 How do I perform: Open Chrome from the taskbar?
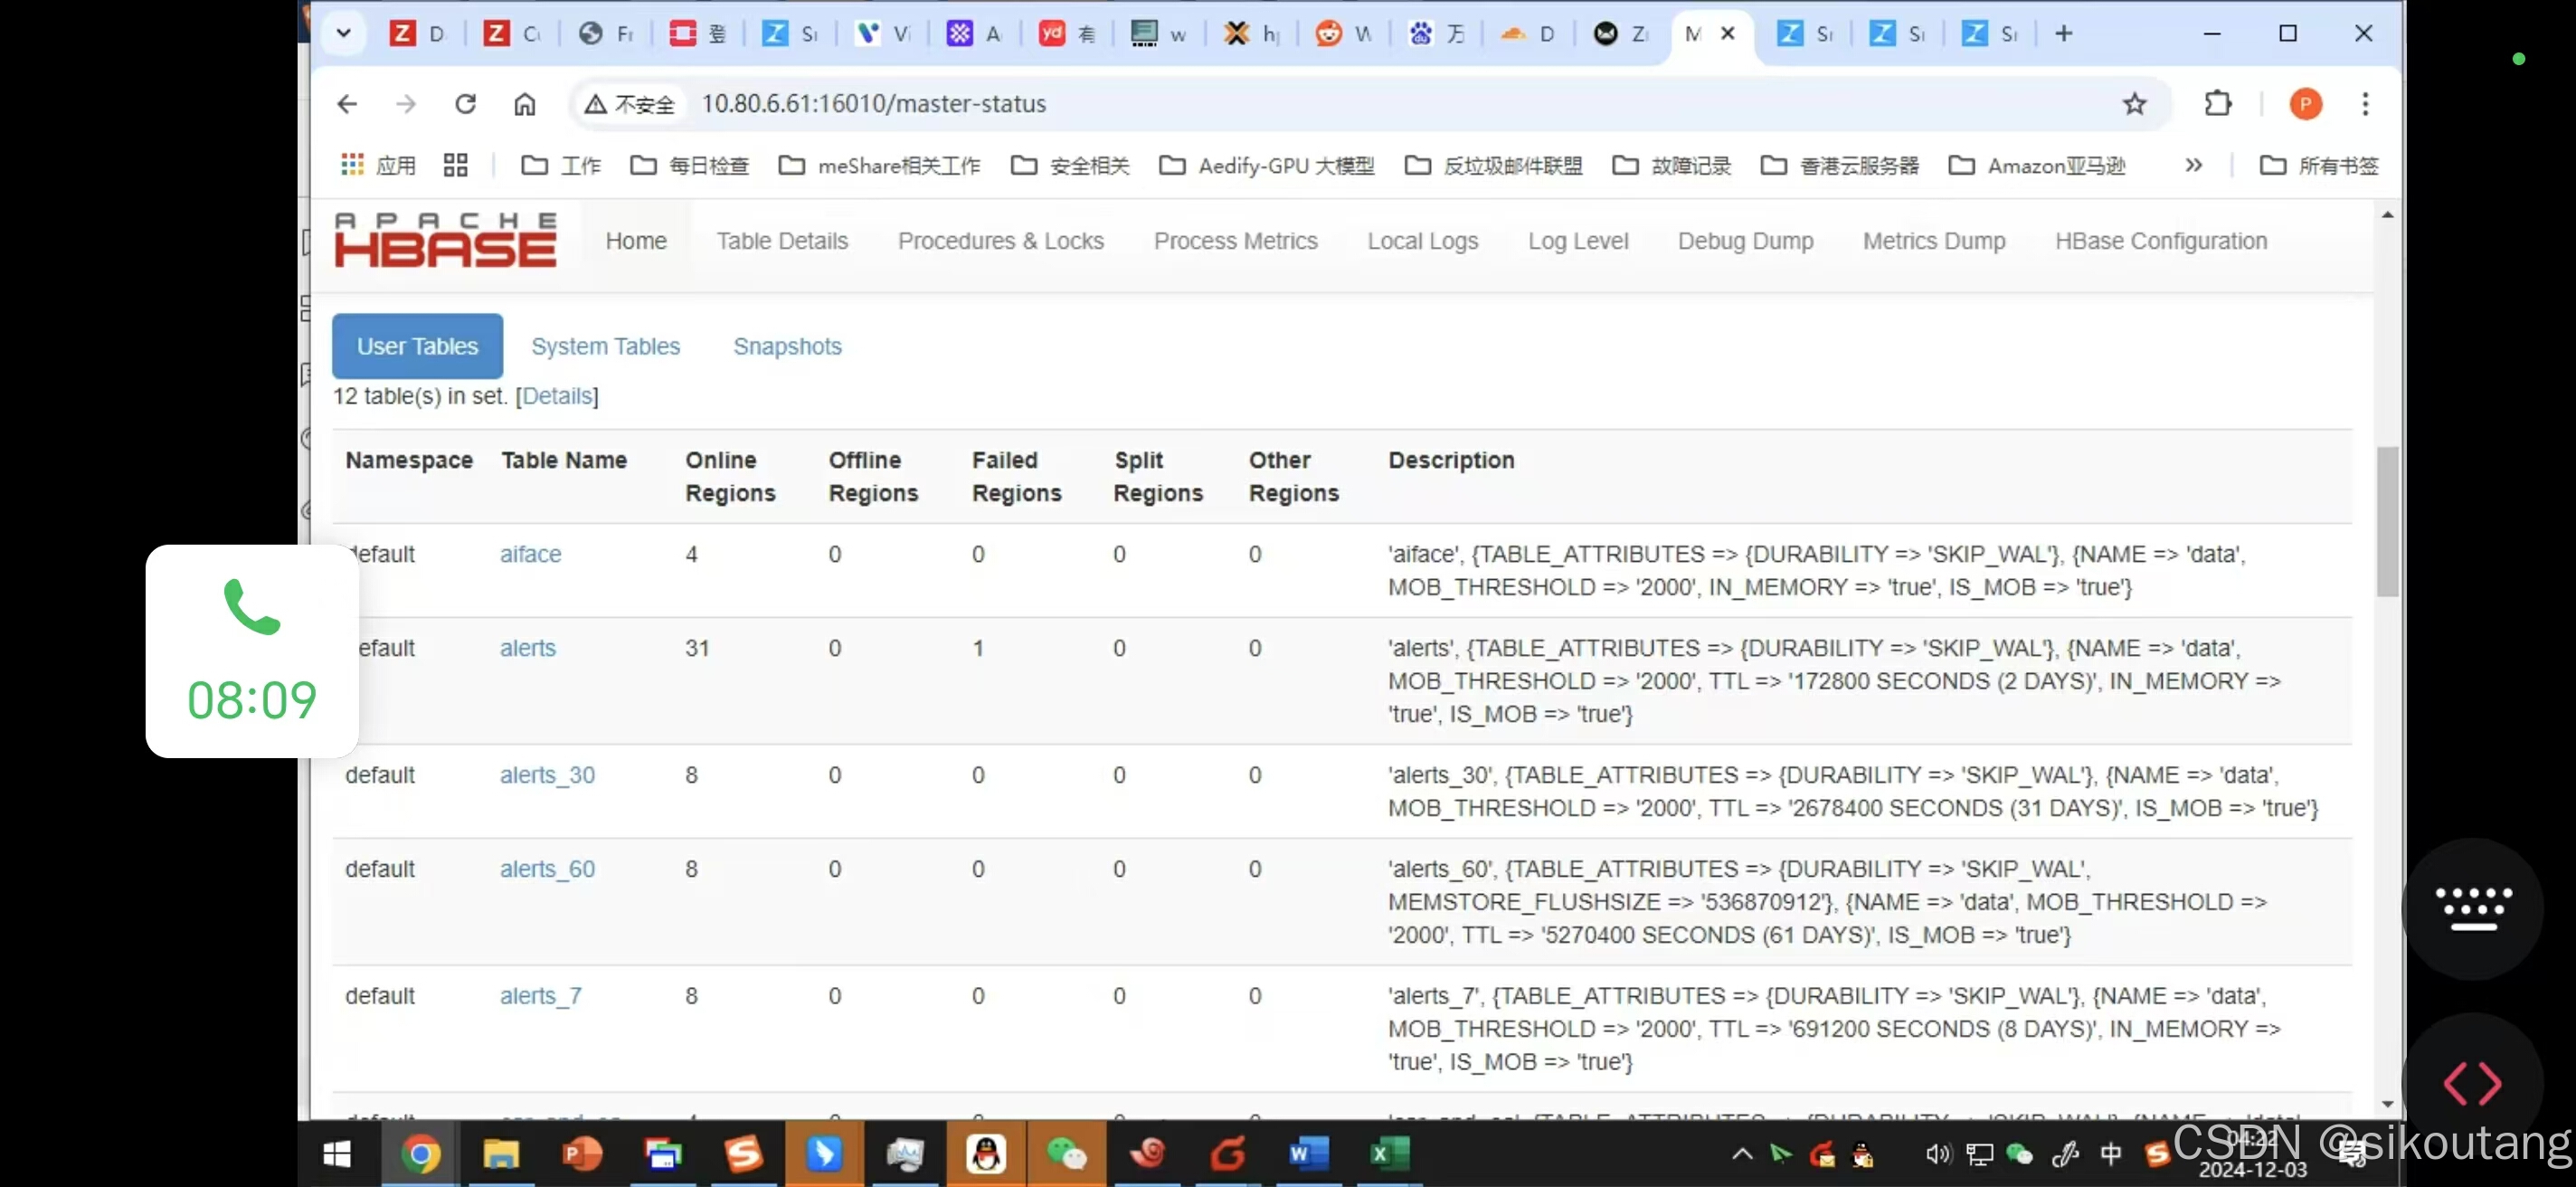pyautogui.click(x=421, y=1154)
